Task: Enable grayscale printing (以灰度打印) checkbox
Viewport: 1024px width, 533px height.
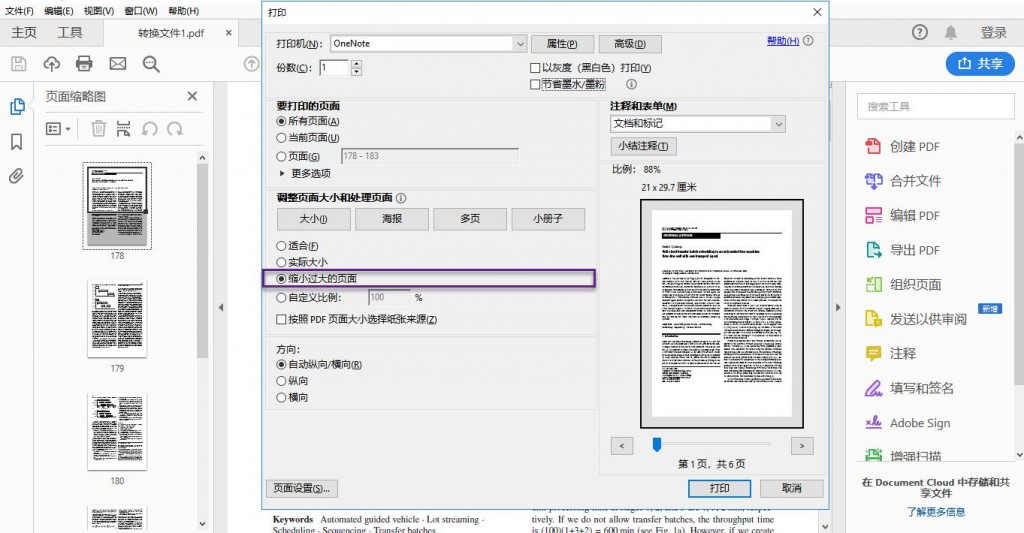Action: 535,68
